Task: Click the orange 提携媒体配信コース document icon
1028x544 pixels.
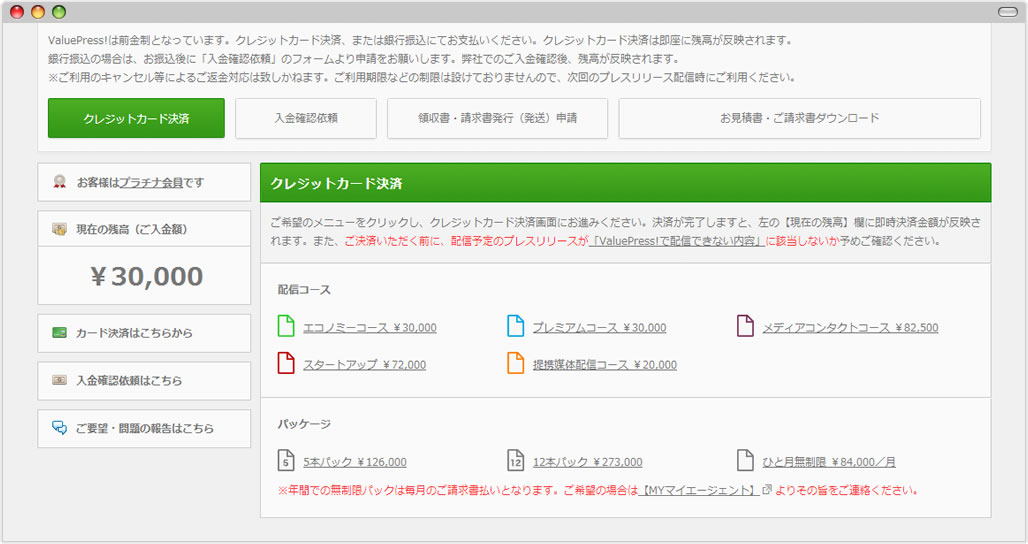Action: [515, 364]
